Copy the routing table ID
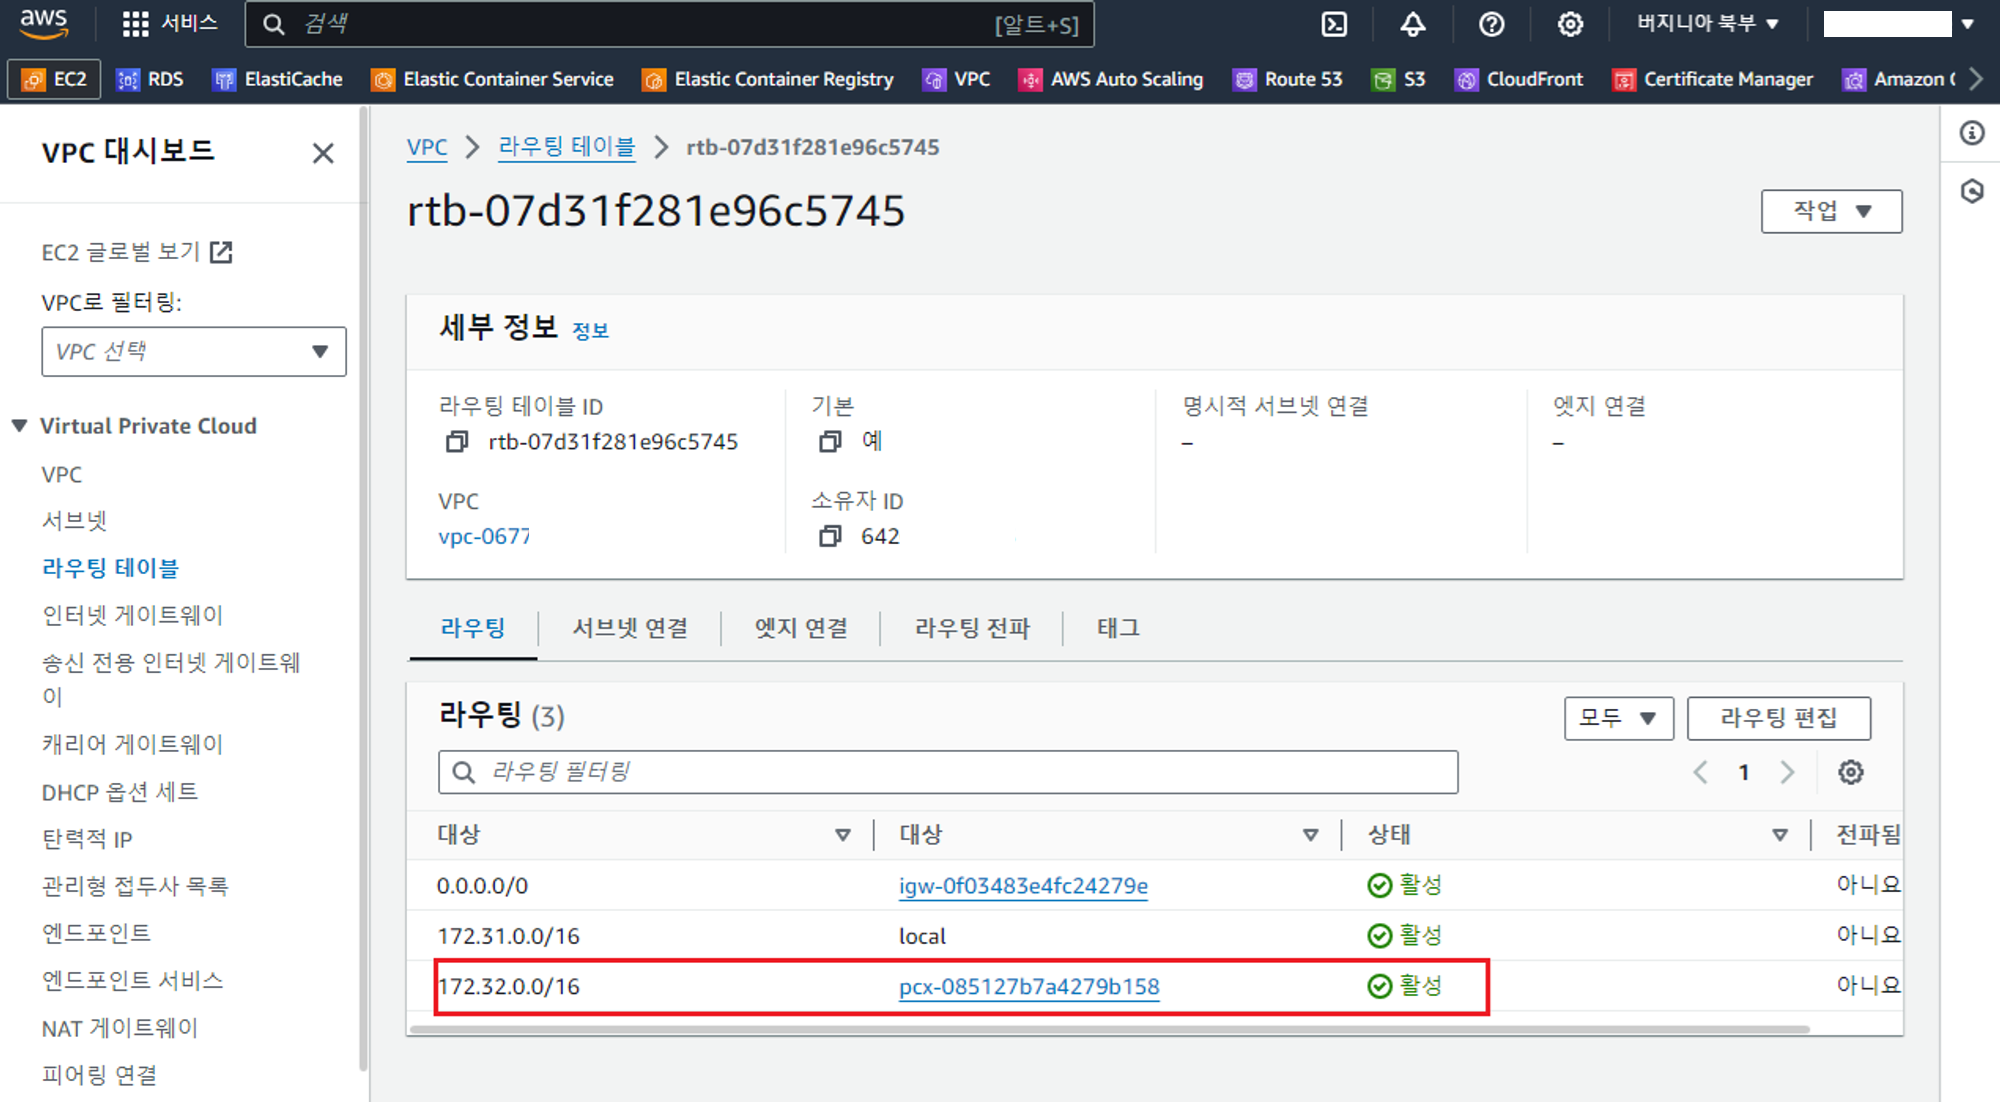 (x=457, y=442)
